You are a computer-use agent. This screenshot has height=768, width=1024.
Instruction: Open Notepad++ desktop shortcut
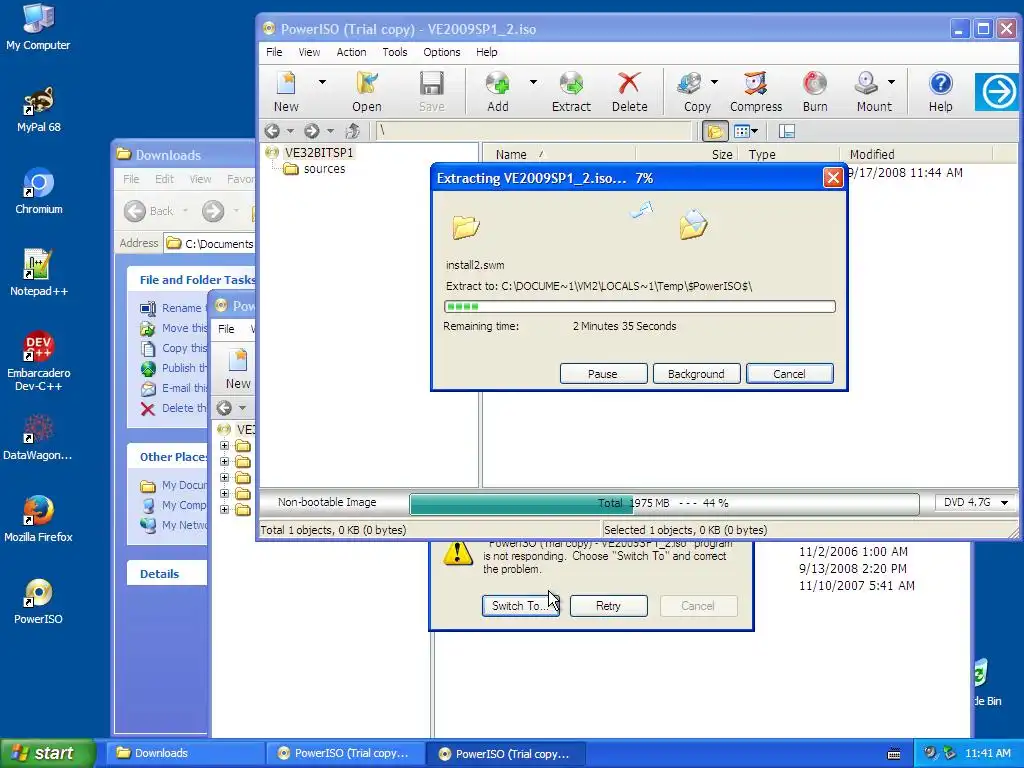coord(39,273)
